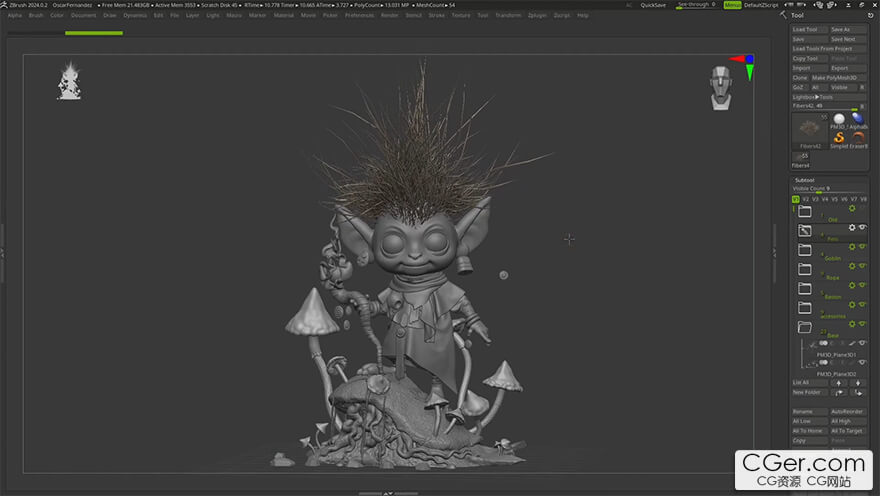Open settings gear for Rope folder
Screen dimensions: 880x496
[852, 266]
